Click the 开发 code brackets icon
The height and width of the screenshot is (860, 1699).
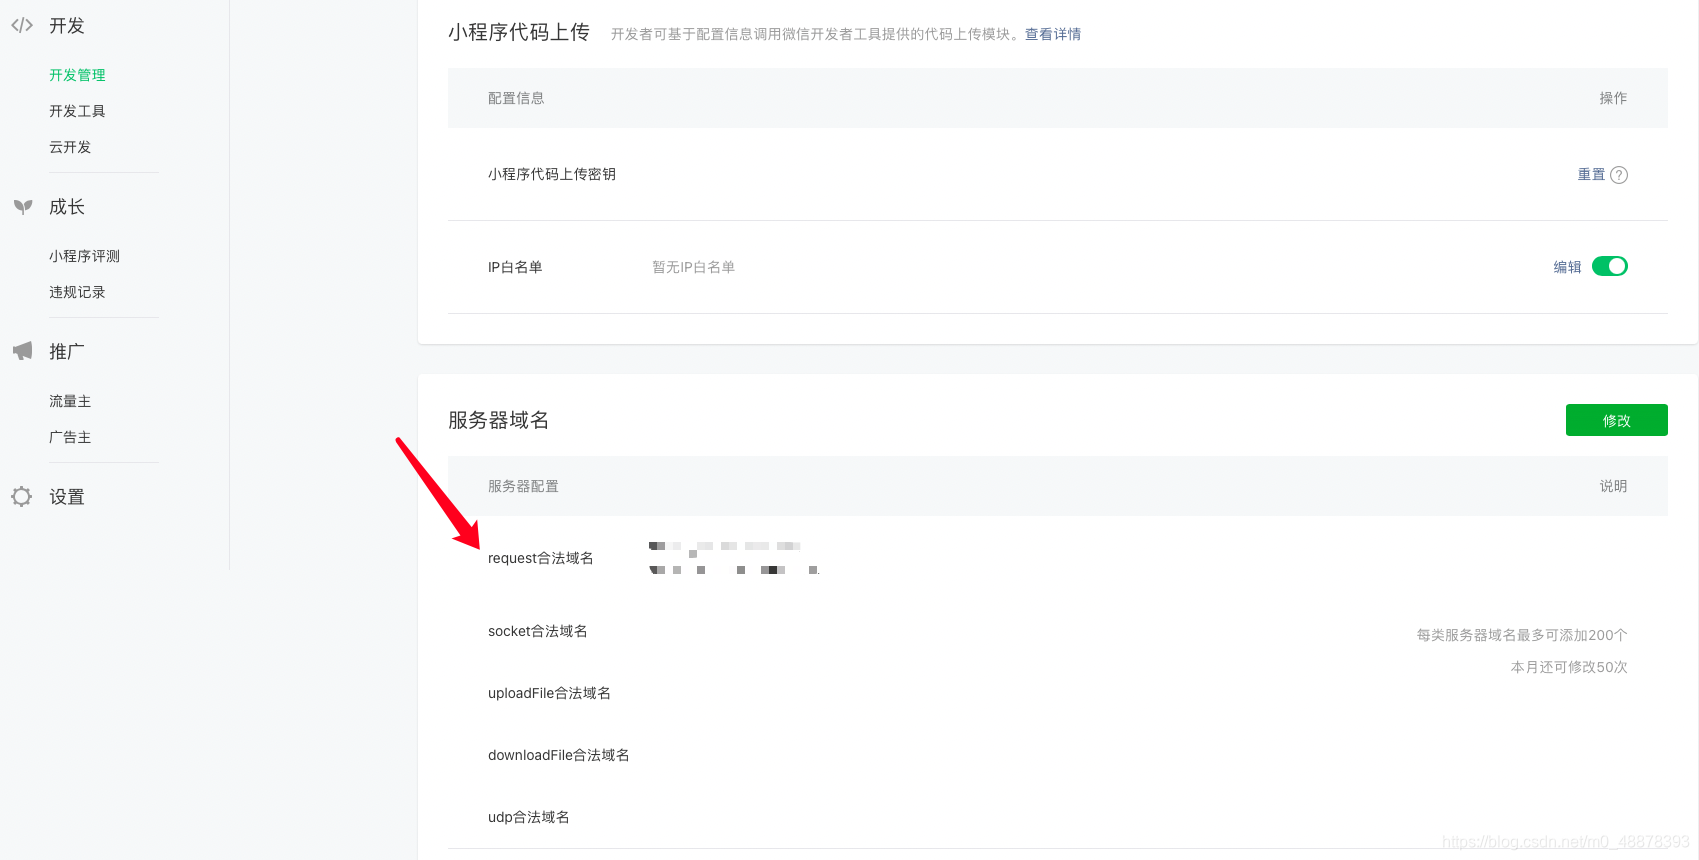[x=22, y=26]
